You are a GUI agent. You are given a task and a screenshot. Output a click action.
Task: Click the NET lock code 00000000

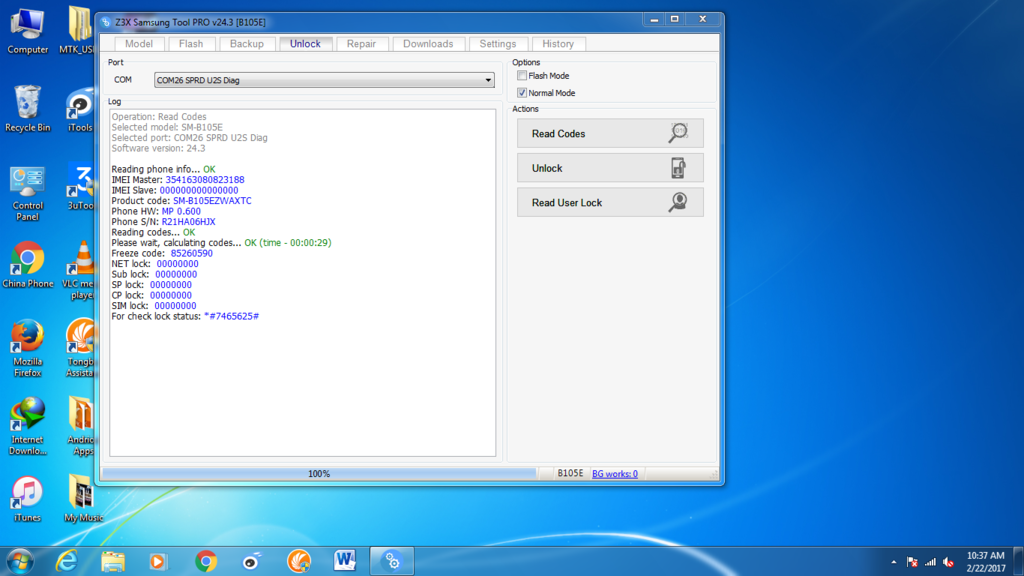coord(178,264)
